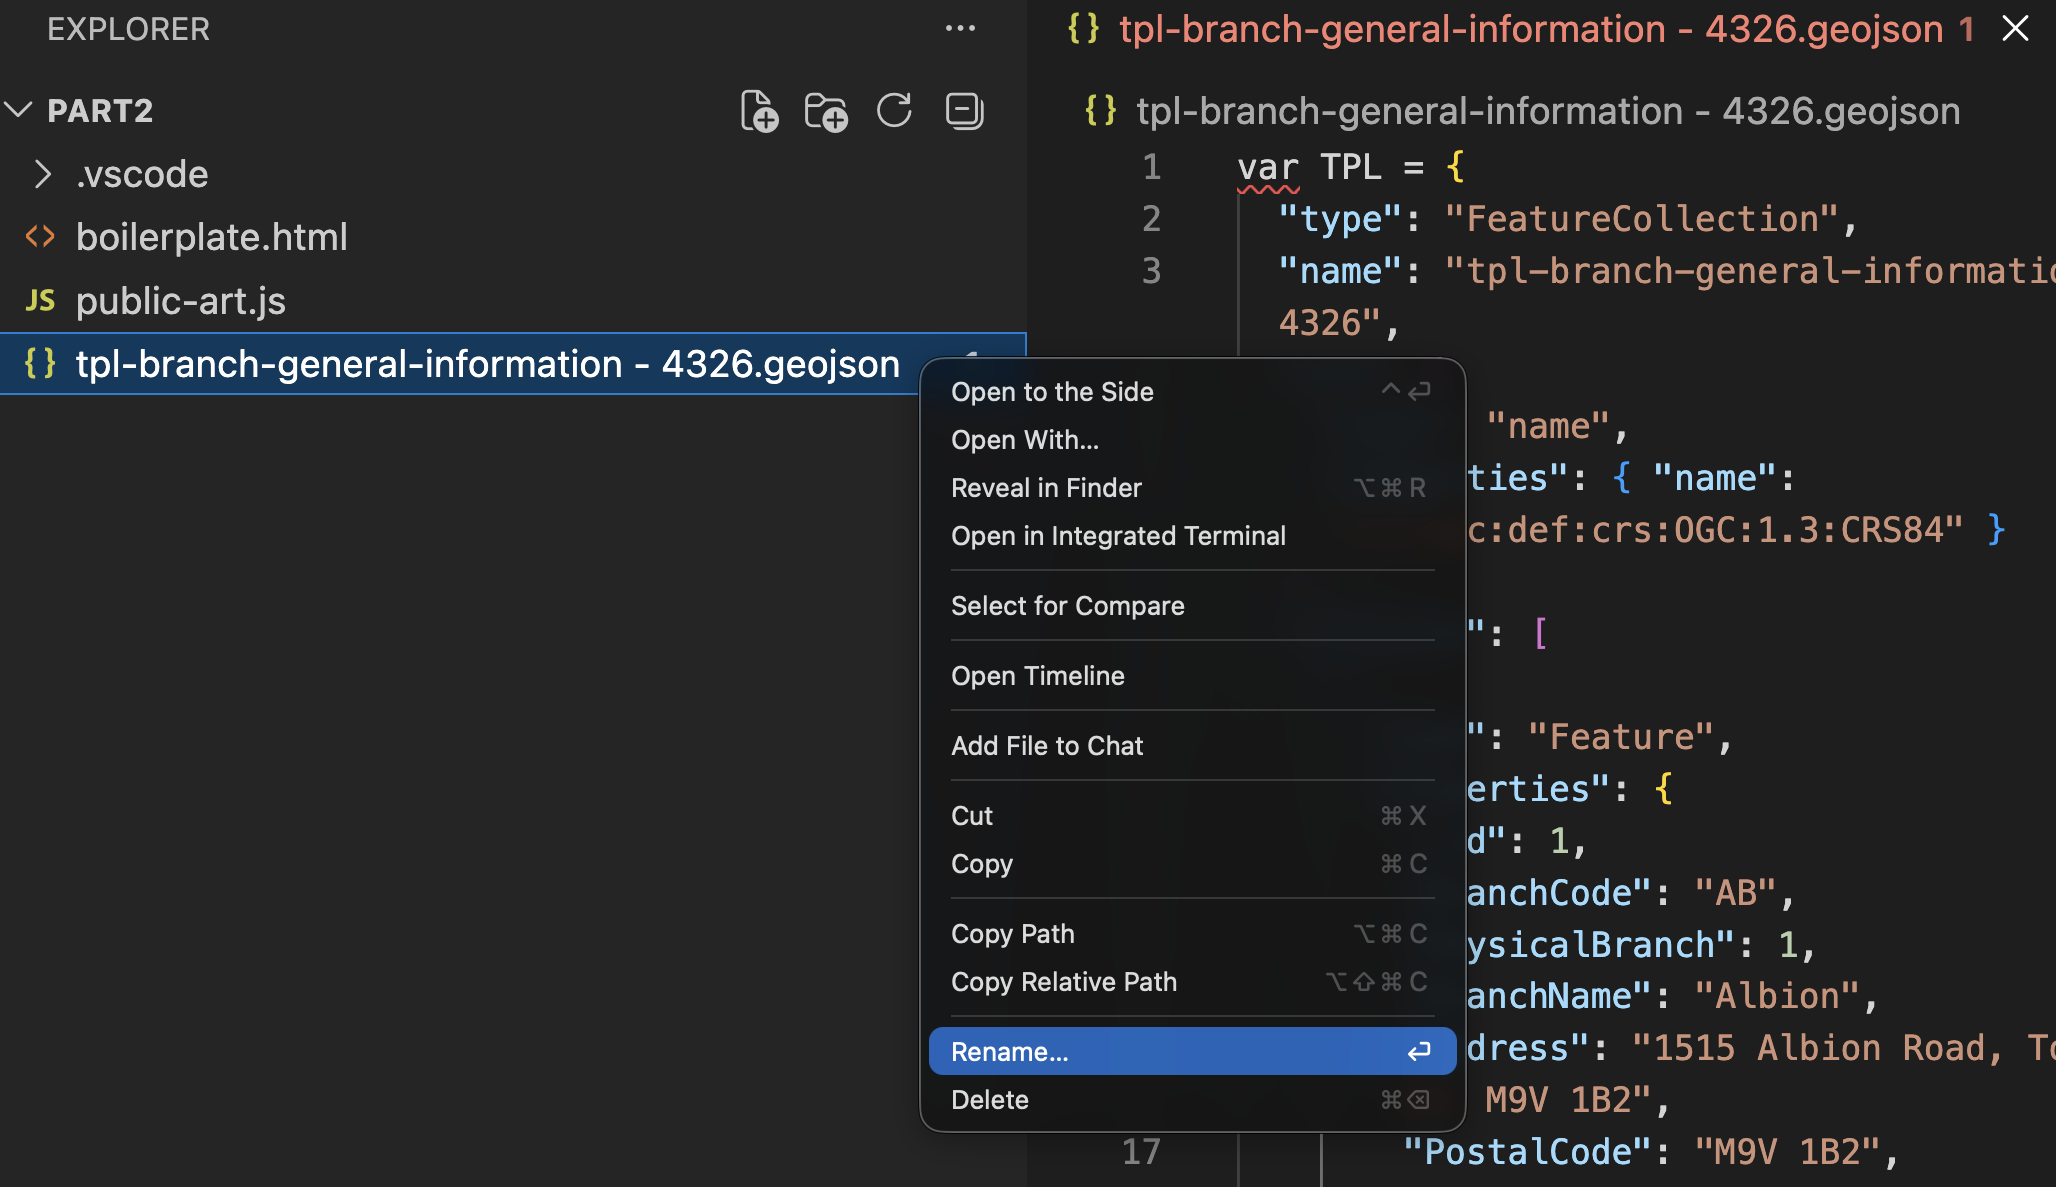Collapse the PART2 folder section
Image resolution: width=2056 pixels, height=1187 pixels.
coord(19,110)
